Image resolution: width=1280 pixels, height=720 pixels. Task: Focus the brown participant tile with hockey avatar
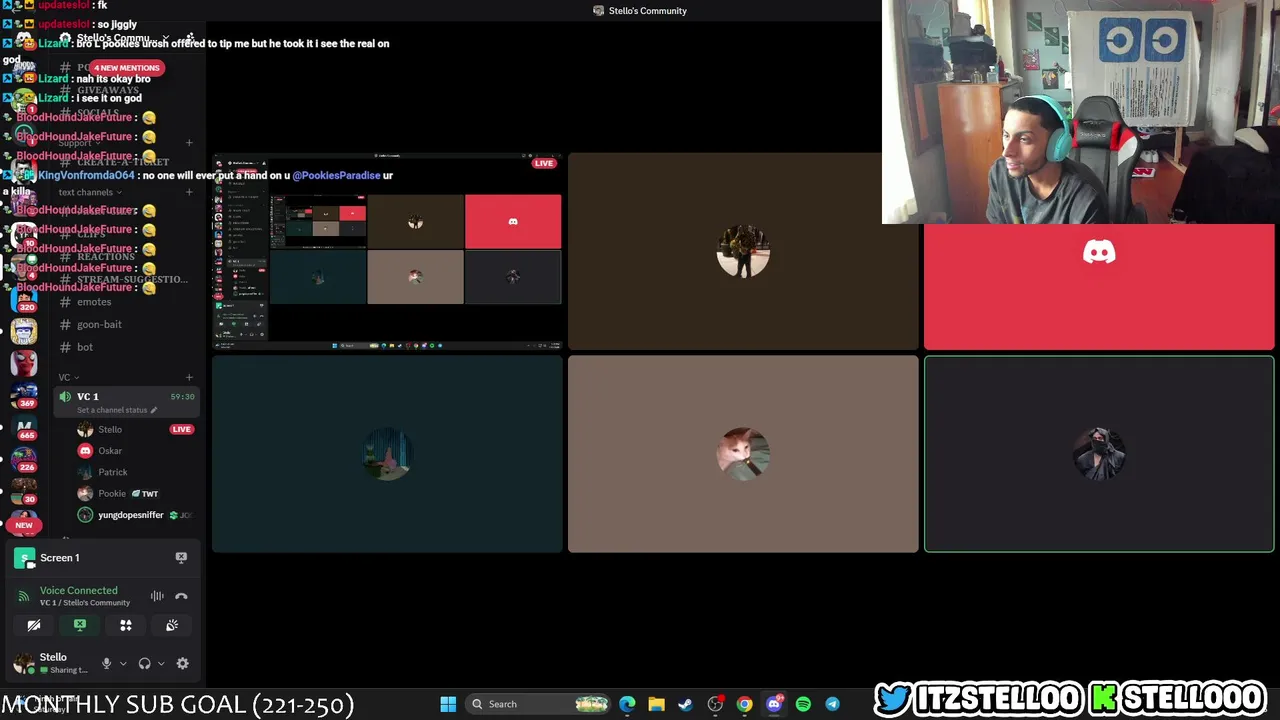tap(743, 252)
